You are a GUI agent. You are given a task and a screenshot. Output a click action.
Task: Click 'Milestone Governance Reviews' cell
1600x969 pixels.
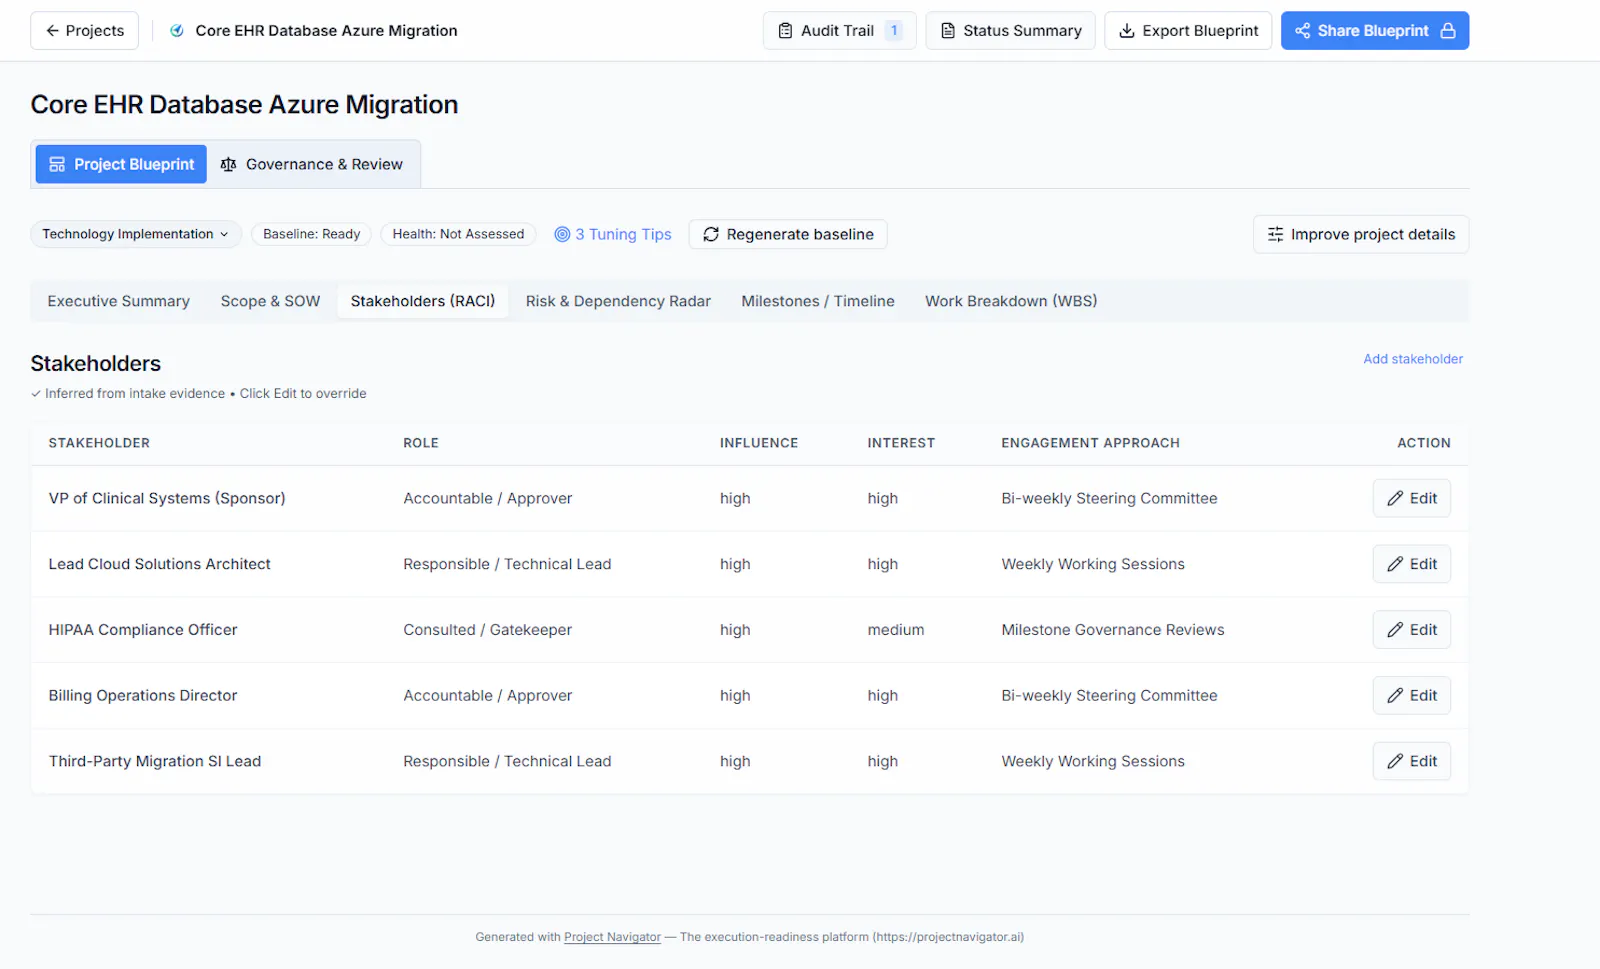1113,630
